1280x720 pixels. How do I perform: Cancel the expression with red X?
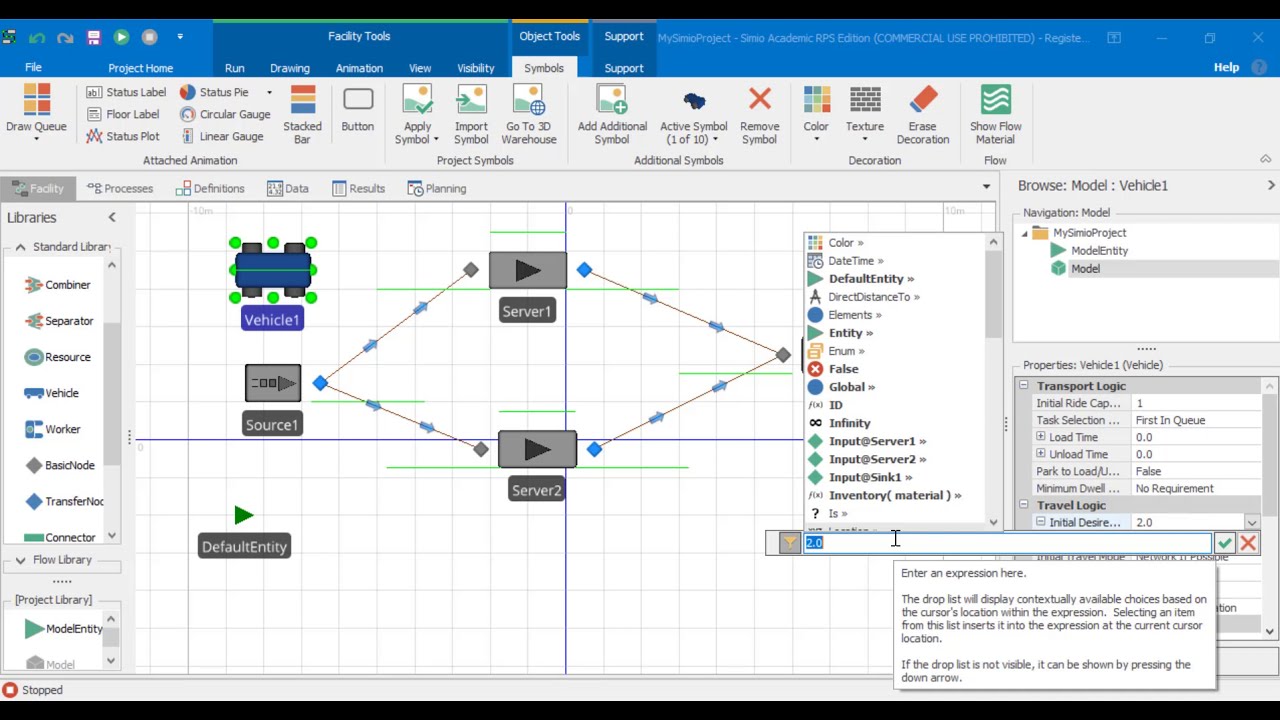1248,543
